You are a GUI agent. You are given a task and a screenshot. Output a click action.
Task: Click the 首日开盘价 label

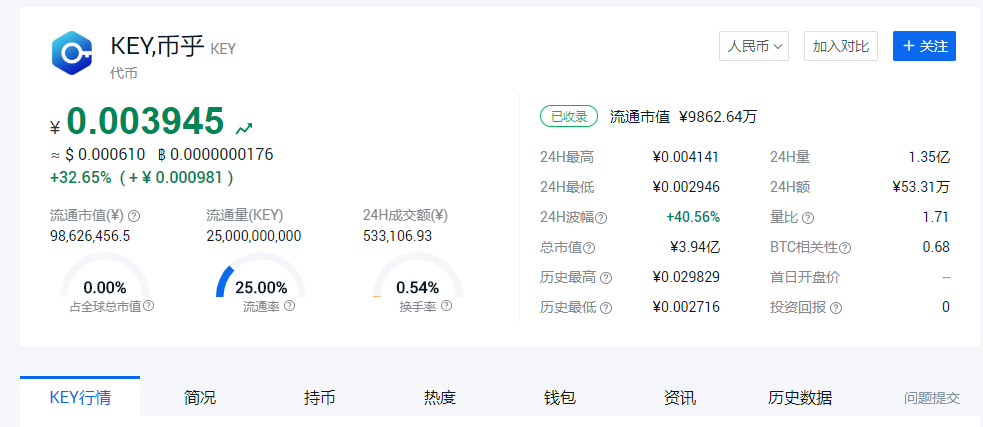(805, 277)
